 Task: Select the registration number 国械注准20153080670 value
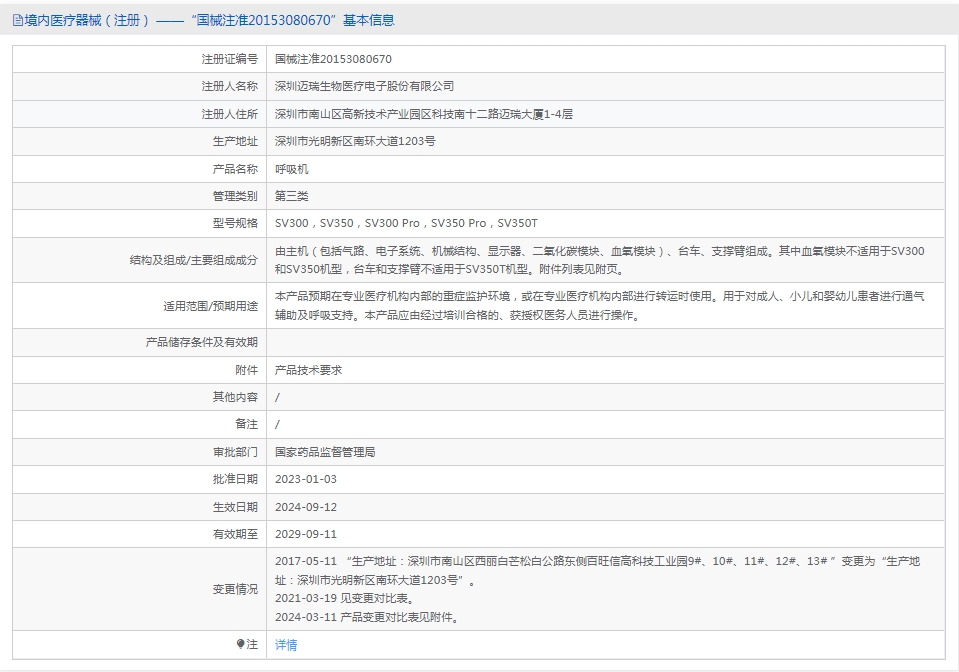pos(333,59)
